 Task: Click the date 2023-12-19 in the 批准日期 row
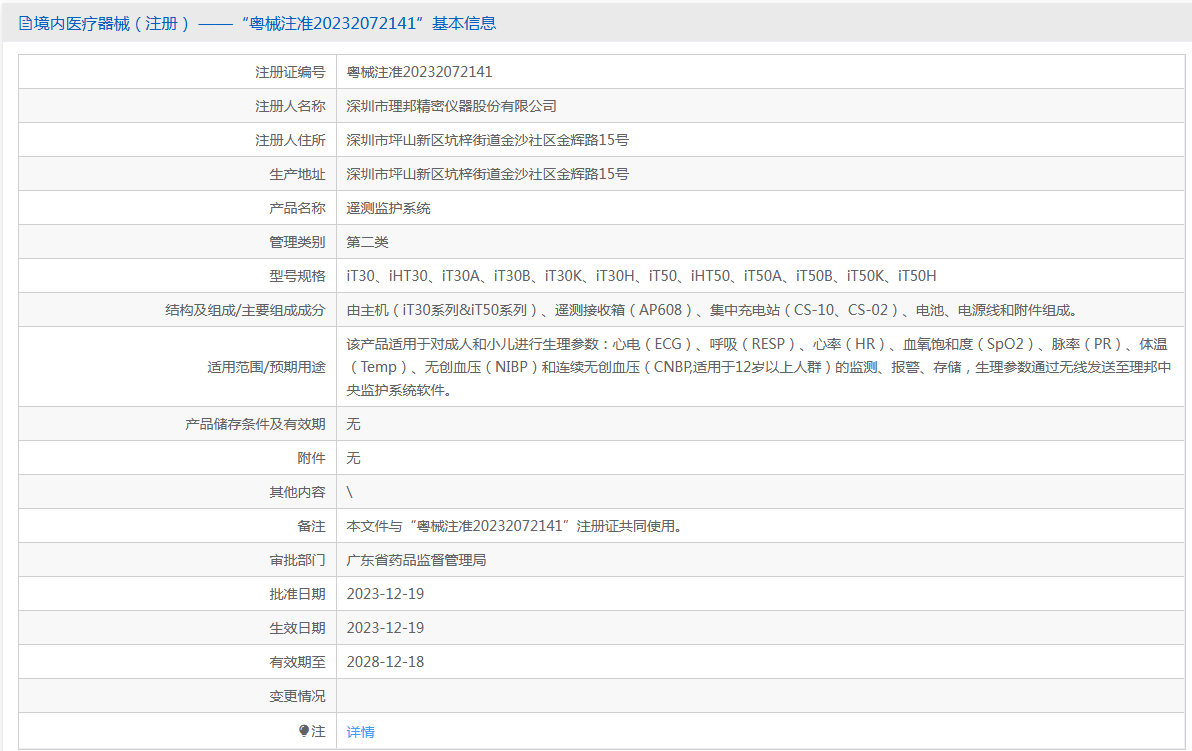pos(385,594)
